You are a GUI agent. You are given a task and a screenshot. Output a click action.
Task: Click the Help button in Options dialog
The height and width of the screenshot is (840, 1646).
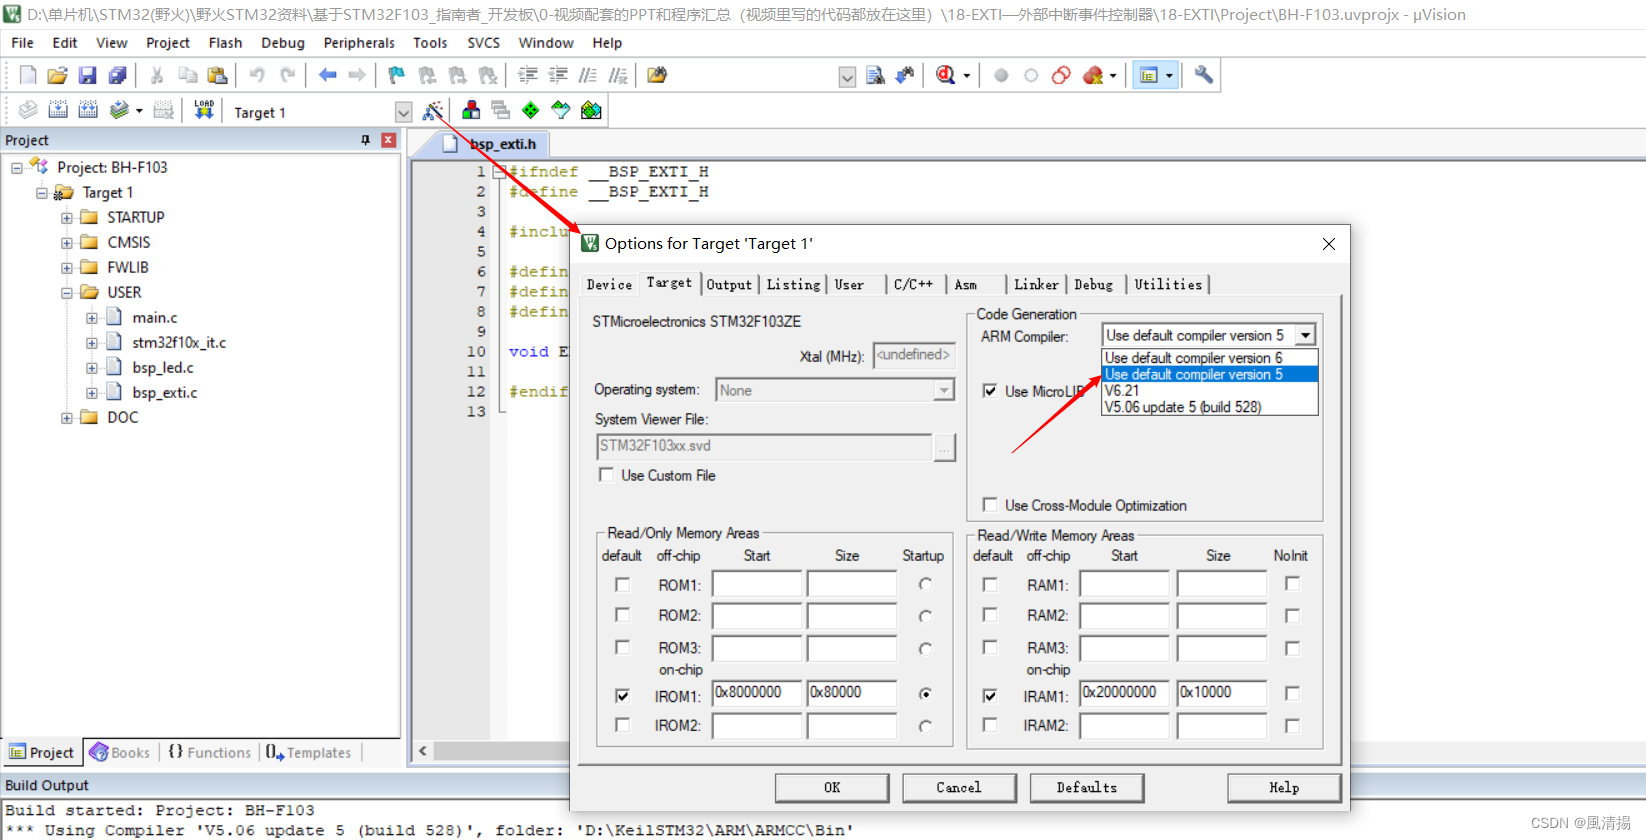pyautogui.click(x=1284, y=788)
